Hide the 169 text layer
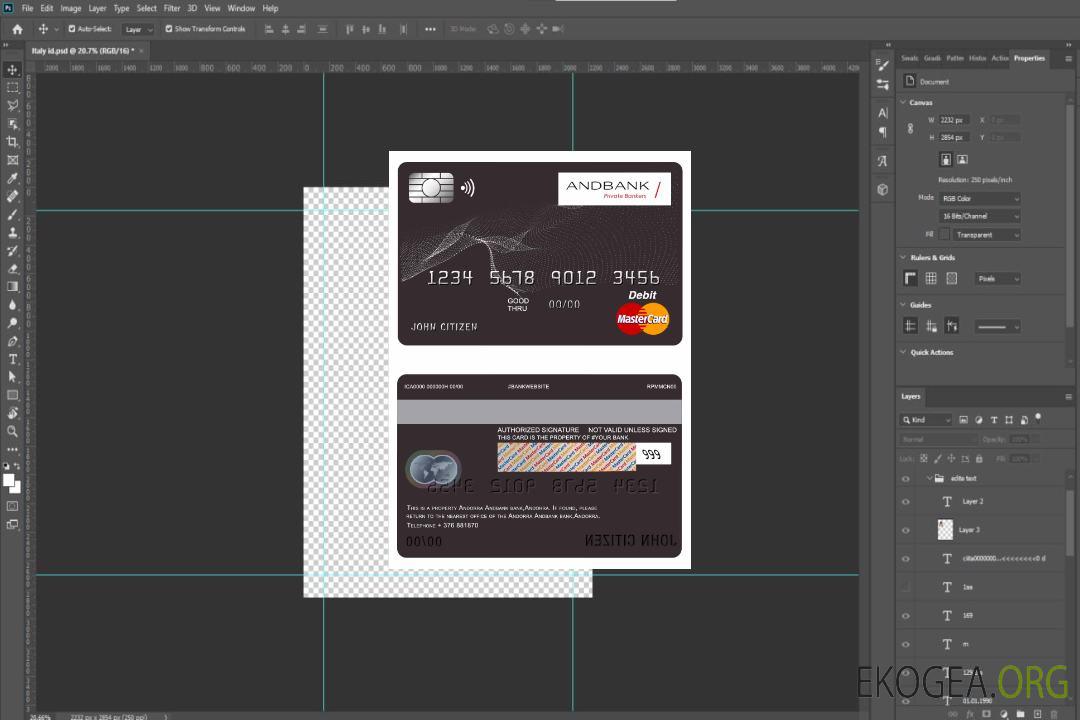Screen dimensions: 1080x720 click(x=906, y=616)
